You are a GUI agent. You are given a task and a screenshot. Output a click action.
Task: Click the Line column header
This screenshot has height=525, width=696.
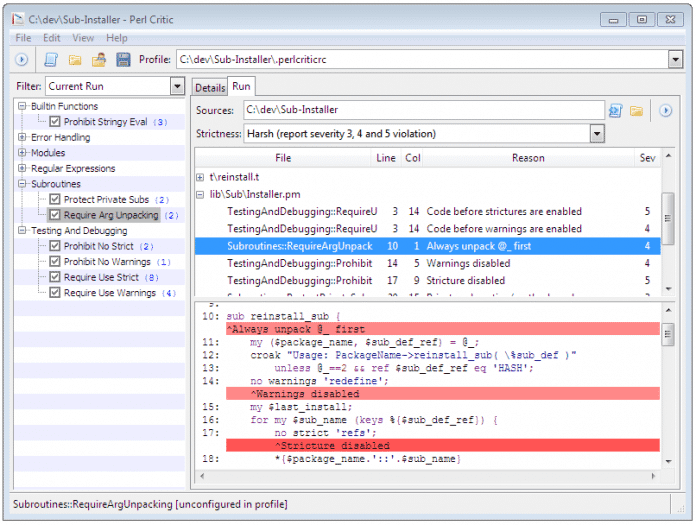click(x=386, y=158)
